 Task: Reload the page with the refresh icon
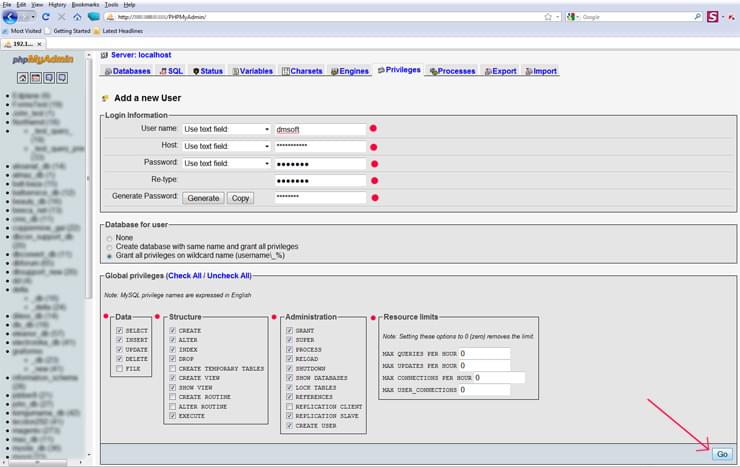tap(46, 17)
